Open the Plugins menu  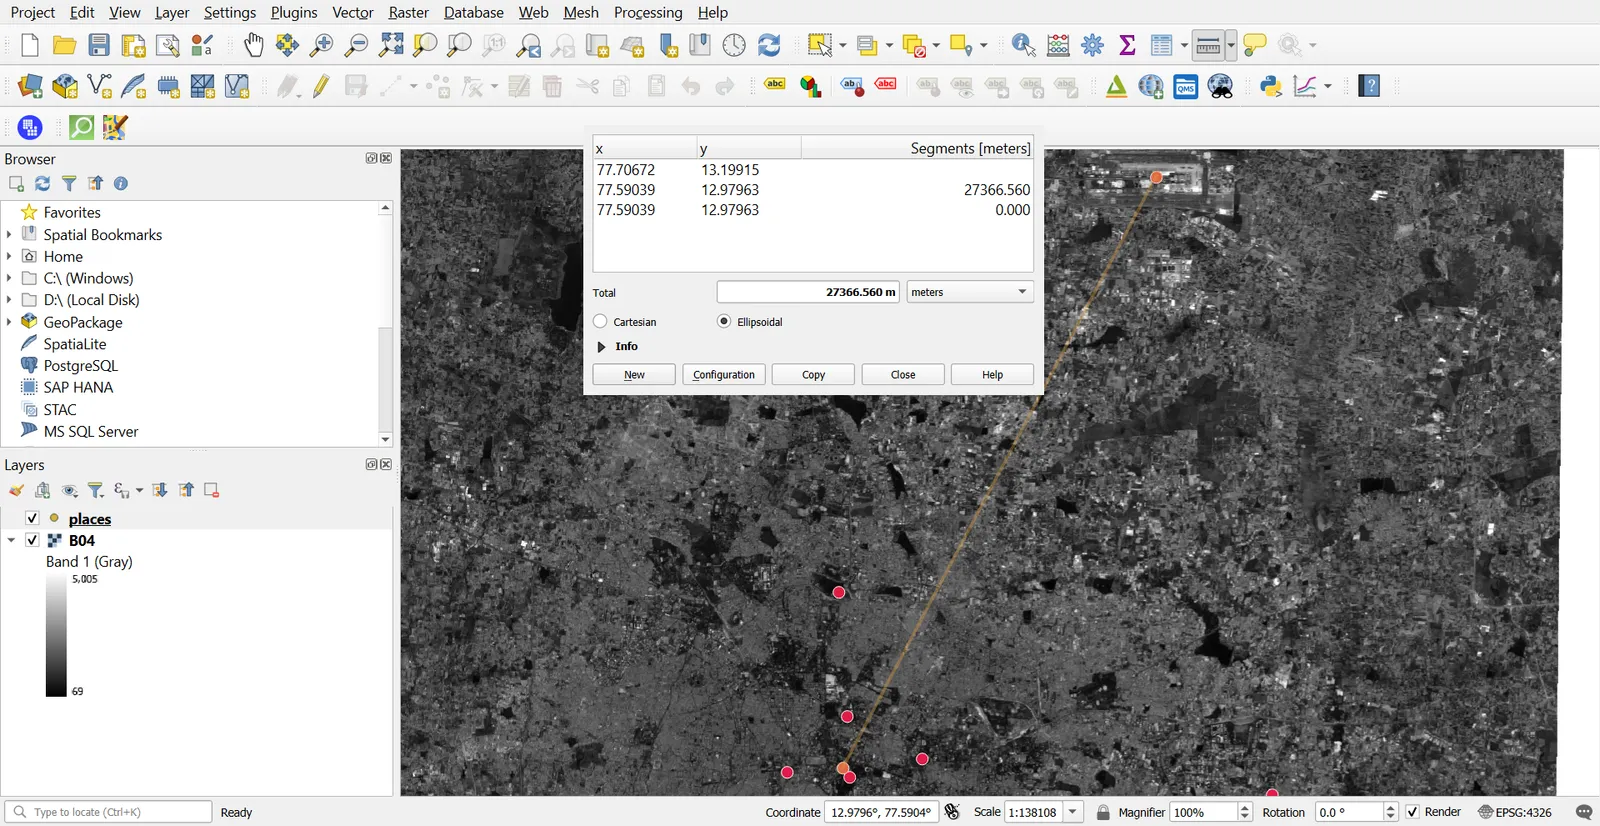[x=294, y=12]
